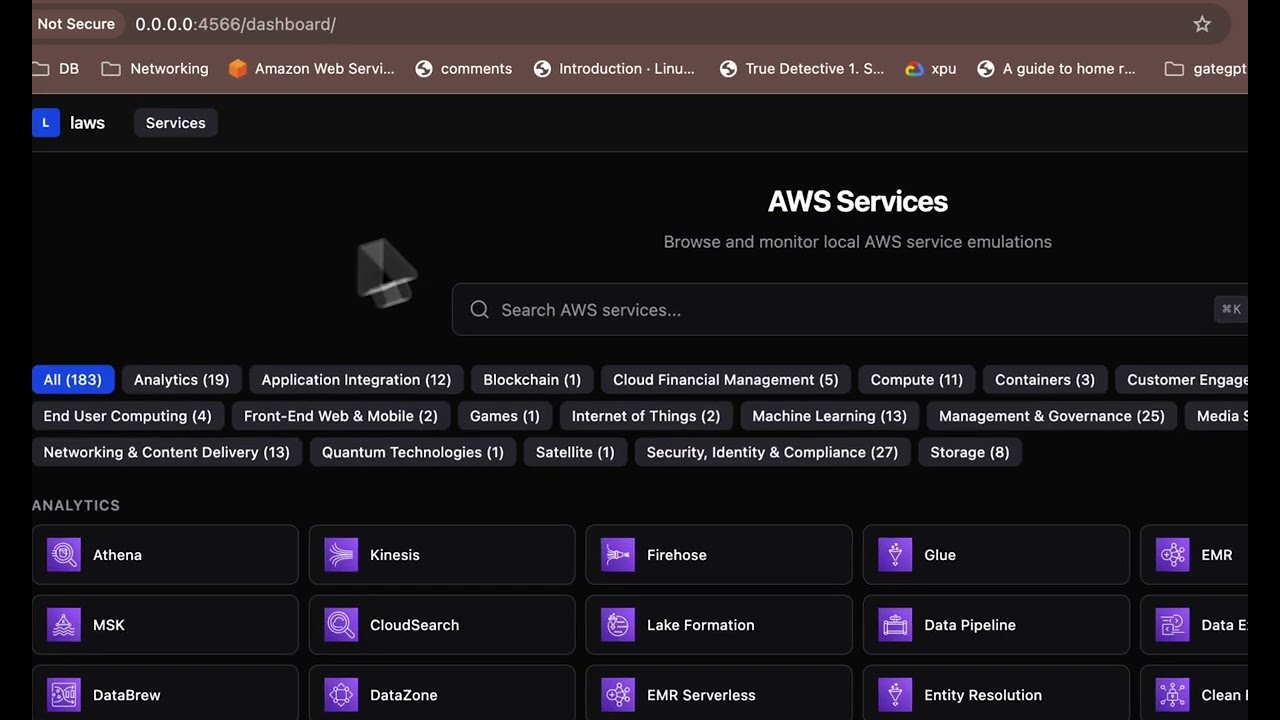Click the Data Pipeline service icon
The height and width of the screenshot is (720, 1280).
click(895, 625)
